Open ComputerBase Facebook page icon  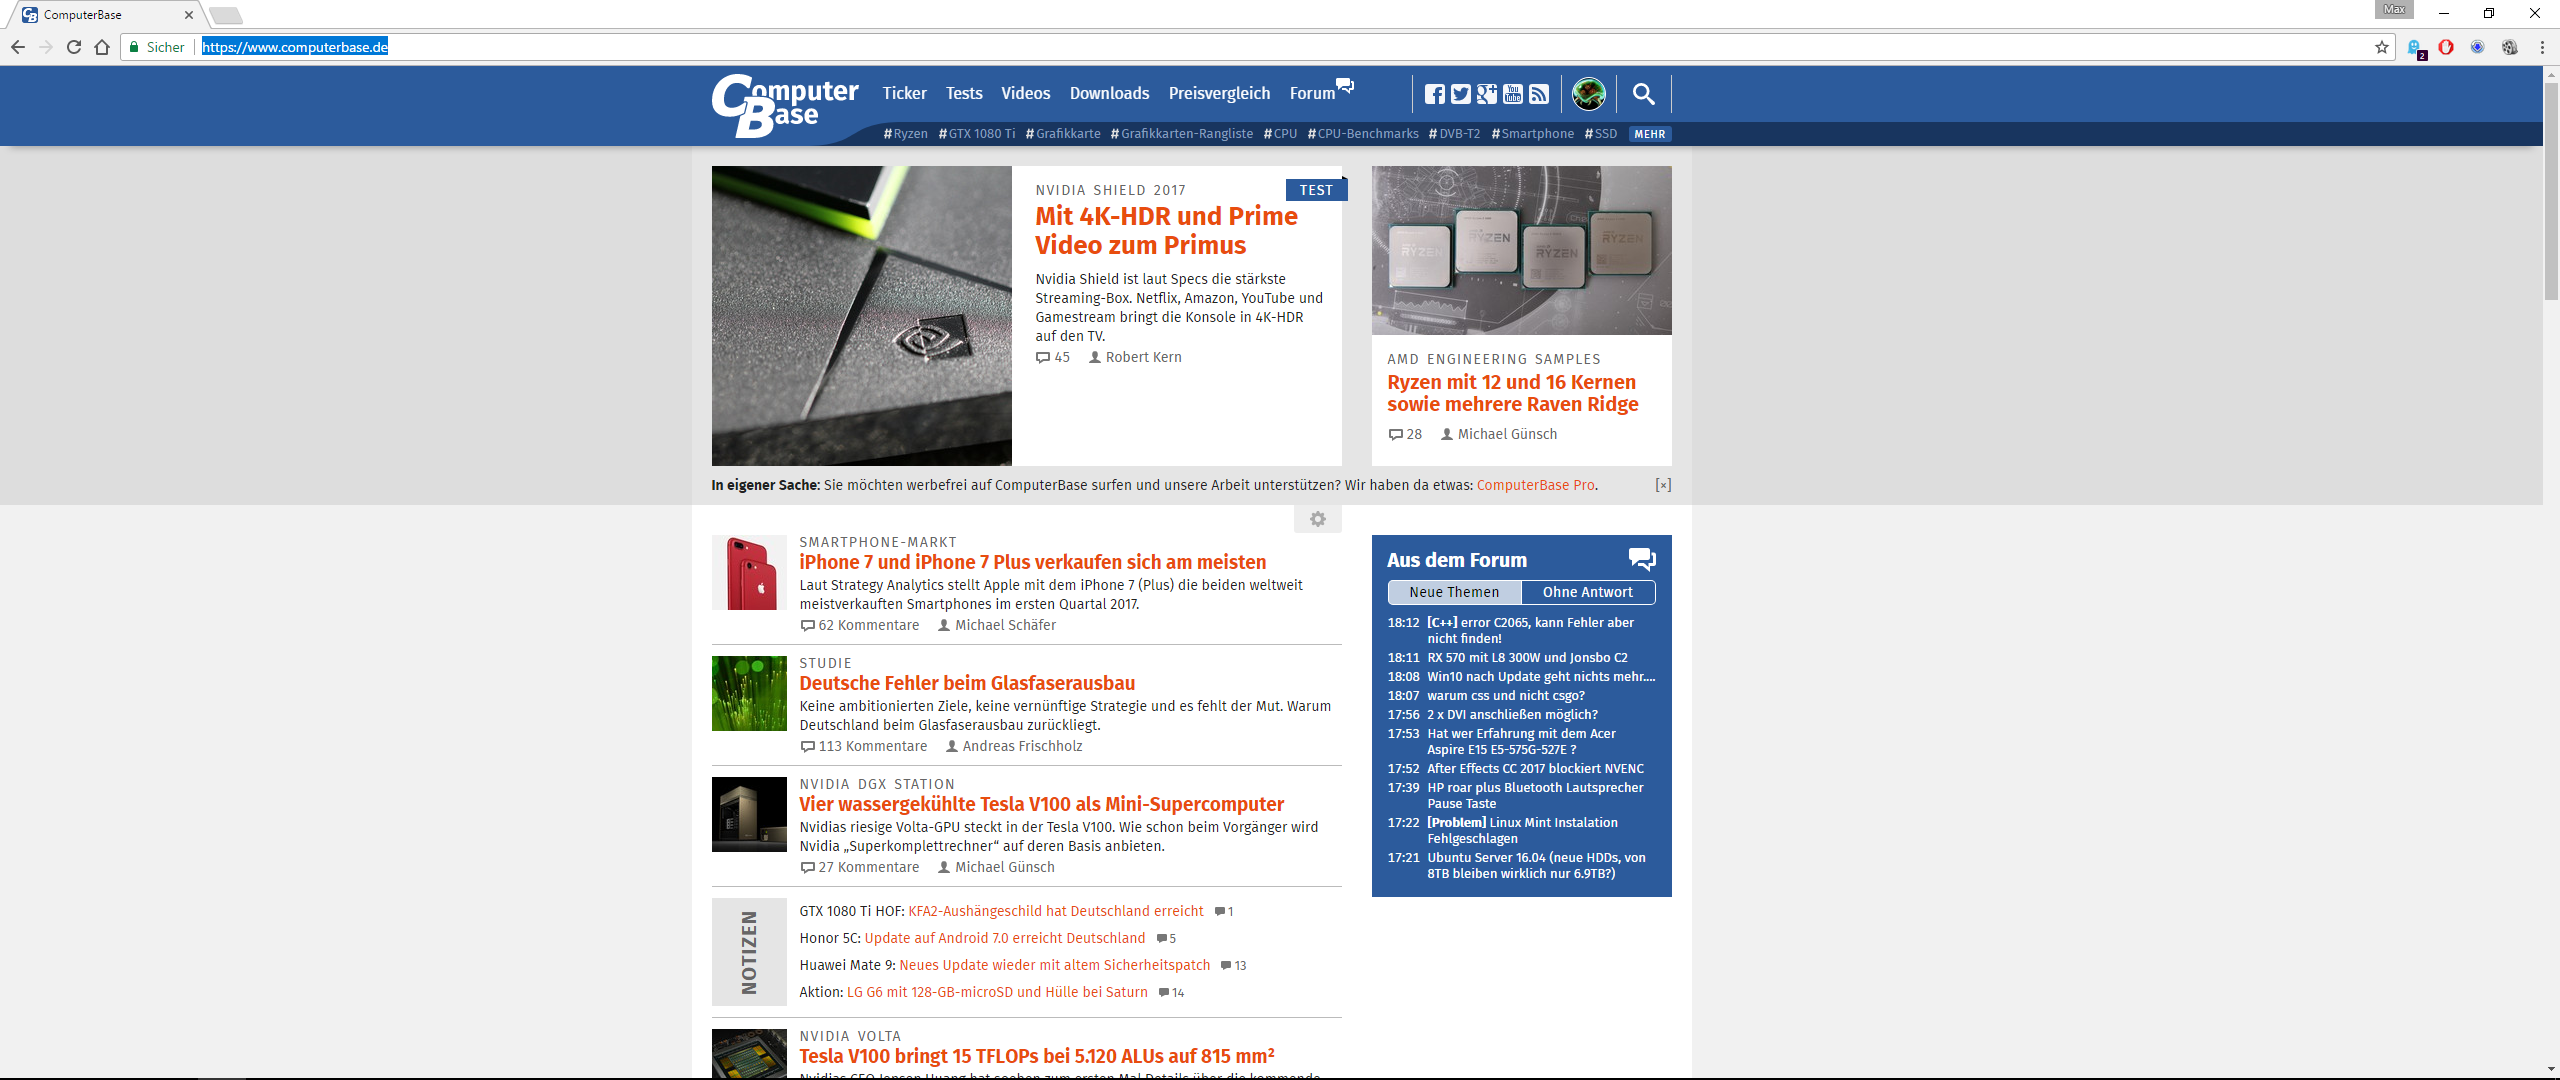[1435, 94]
